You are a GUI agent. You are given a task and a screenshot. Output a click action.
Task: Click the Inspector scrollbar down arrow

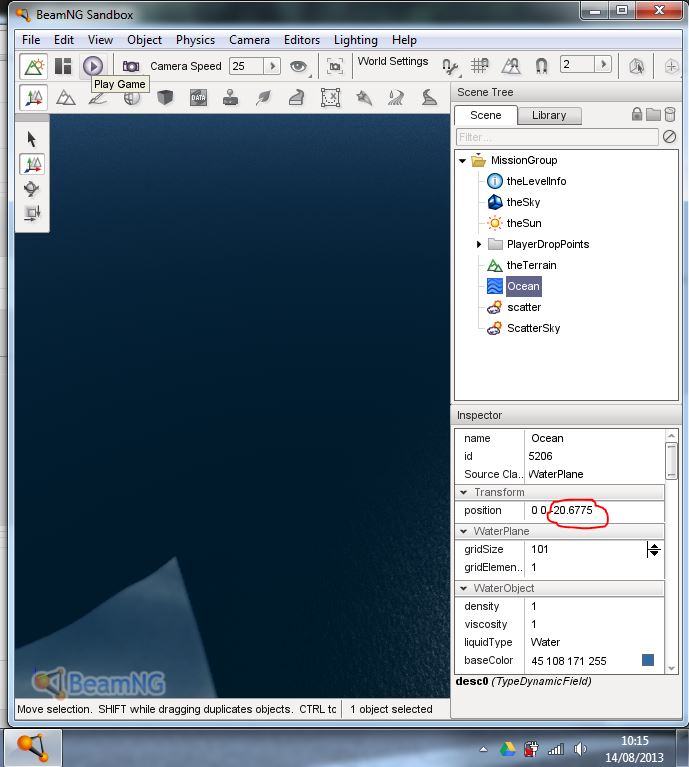click(x=671, y=668)
